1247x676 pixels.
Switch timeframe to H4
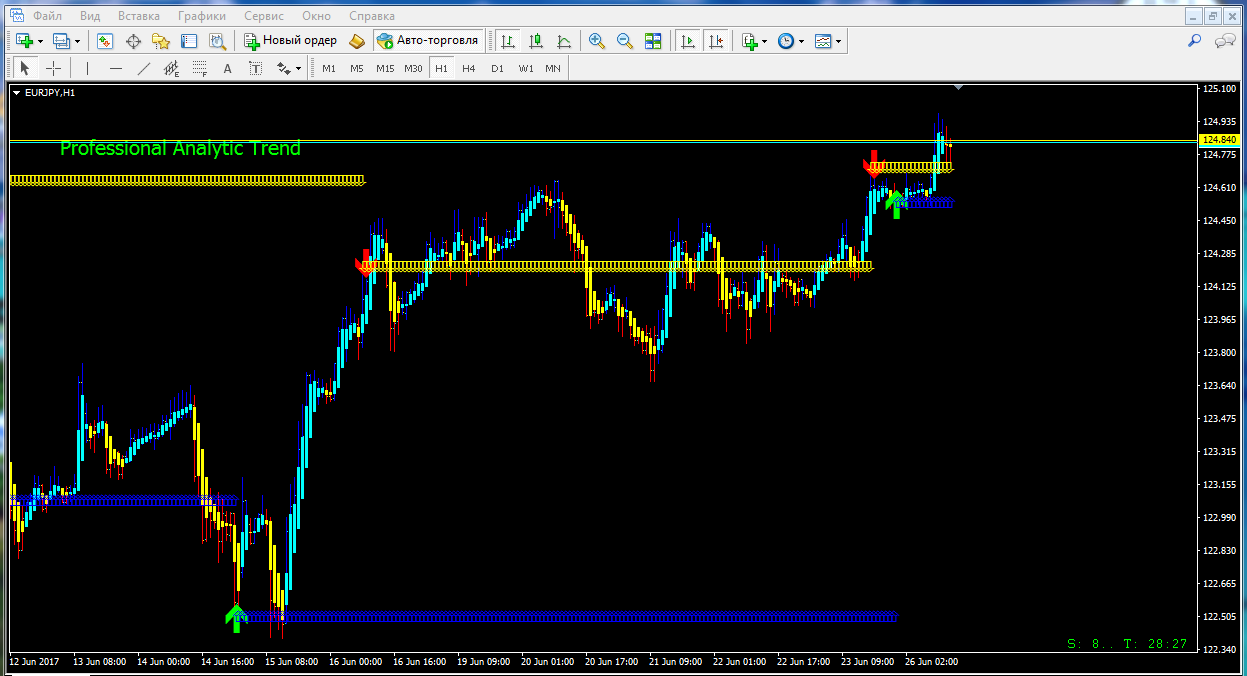[468, 68]
